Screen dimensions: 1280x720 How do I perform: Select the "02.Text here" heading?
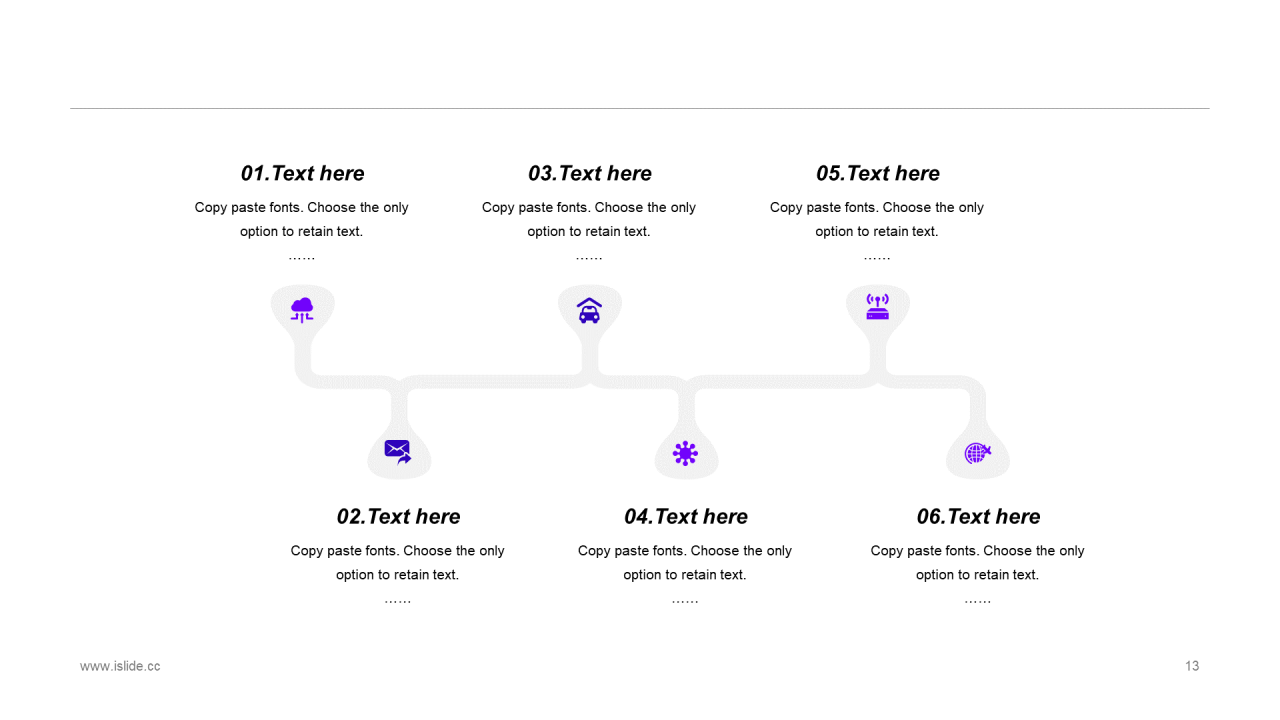399,516
